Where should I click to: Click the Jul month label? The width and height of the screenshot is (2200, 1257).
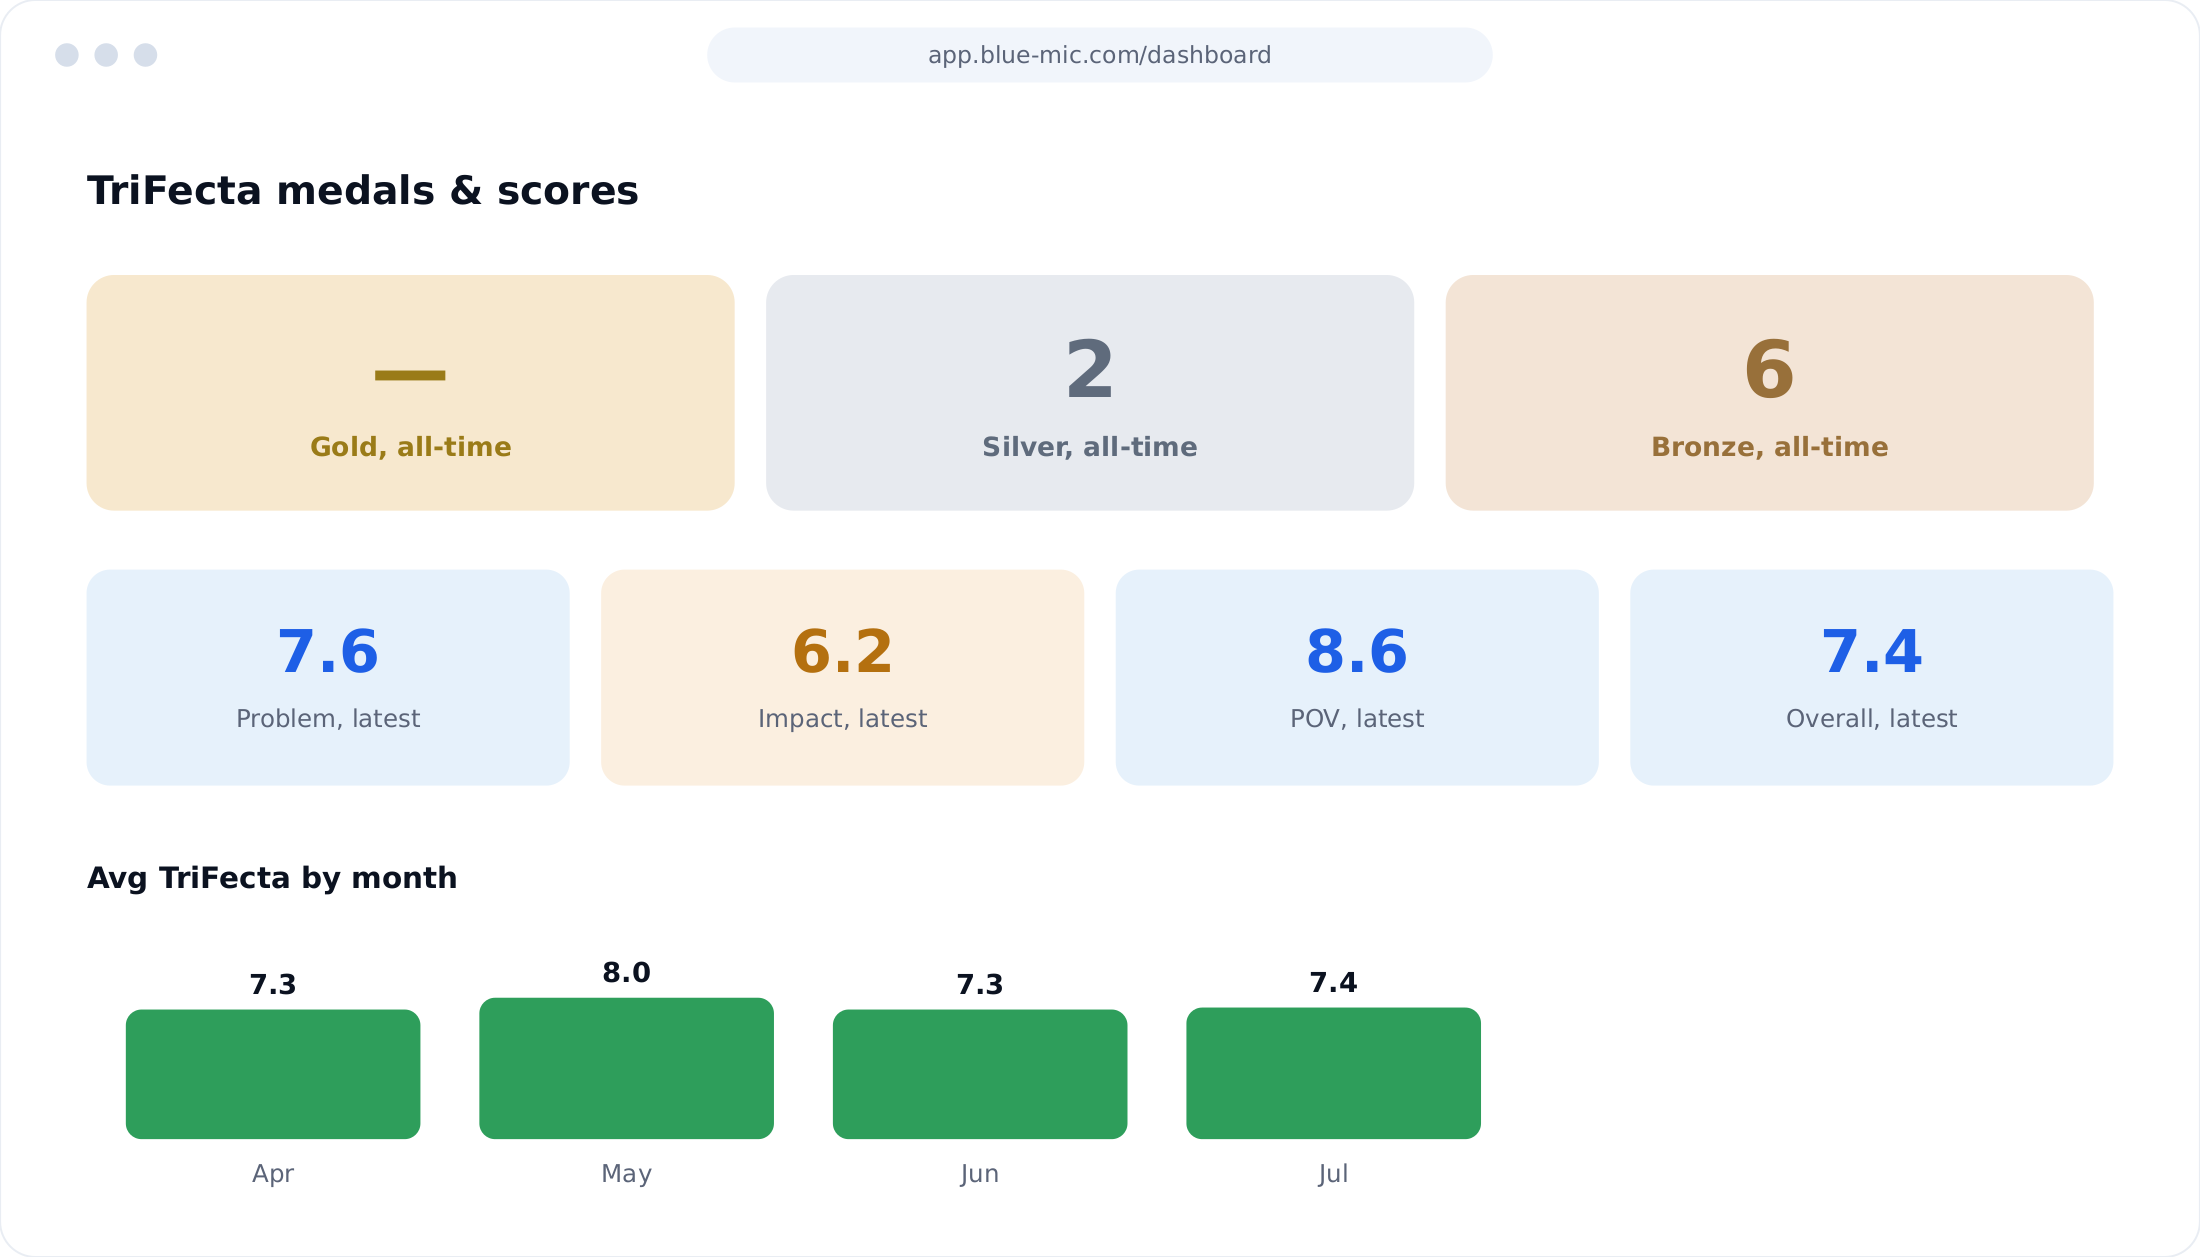click(1333, 1174)
